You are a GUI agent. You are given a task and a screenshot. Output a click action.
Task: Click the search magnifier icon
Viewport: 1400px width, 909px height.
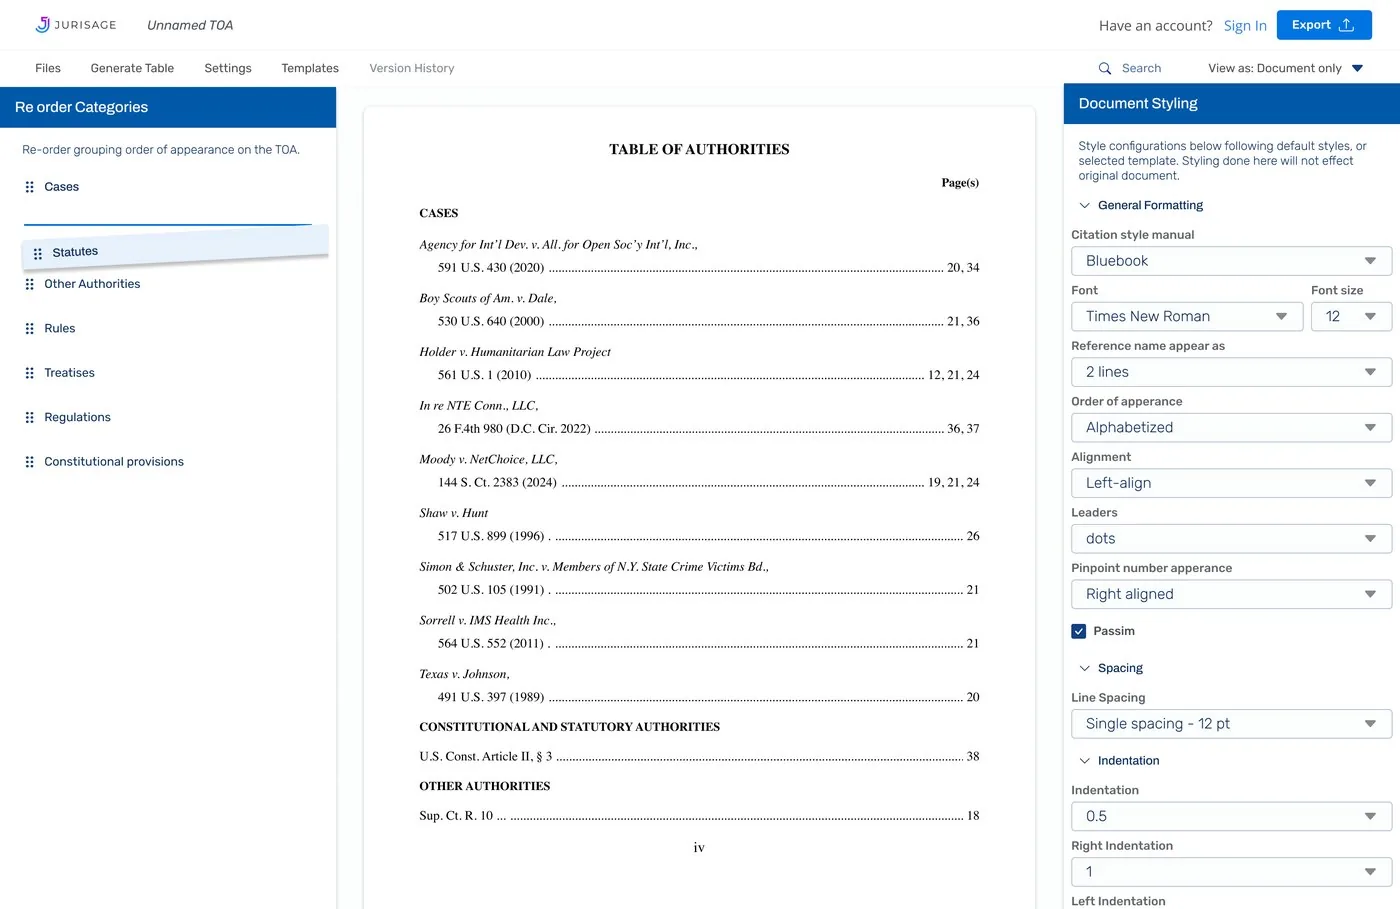(x=1105, y=68)
